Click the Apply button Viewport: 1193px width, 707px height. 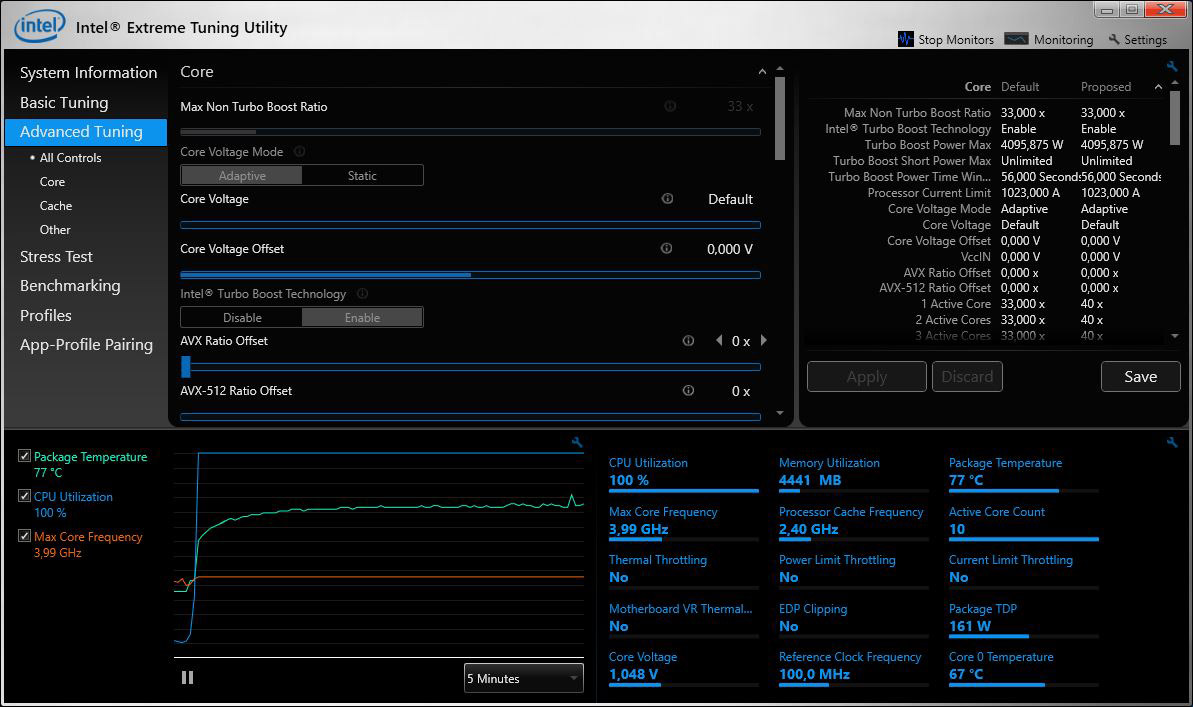(867, 377)
